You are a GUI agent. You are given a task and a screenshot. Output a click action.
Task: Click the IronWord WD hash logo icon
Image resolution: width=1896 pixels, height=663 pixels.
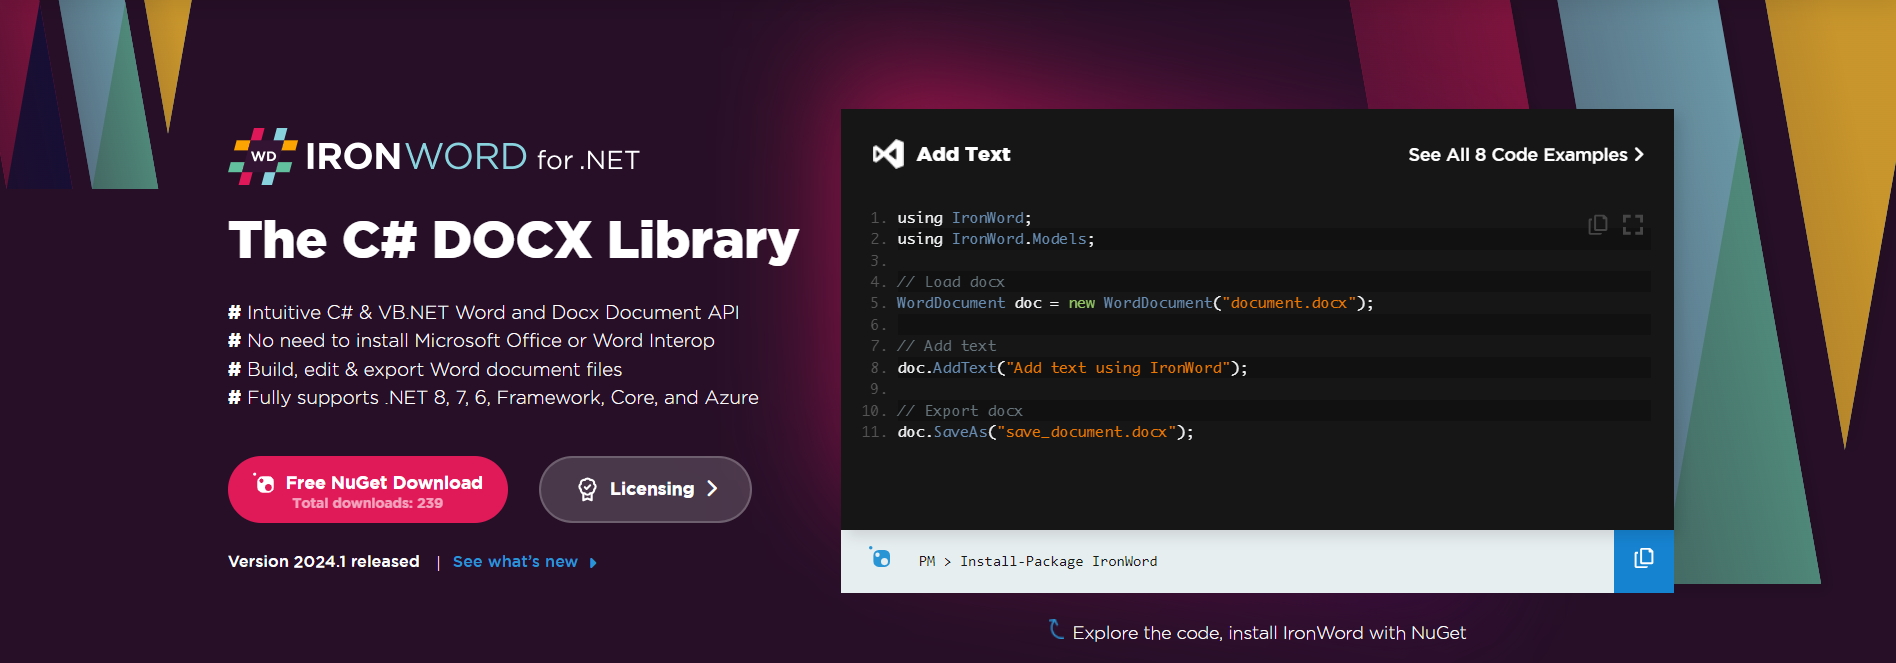(x=263, y=156)
